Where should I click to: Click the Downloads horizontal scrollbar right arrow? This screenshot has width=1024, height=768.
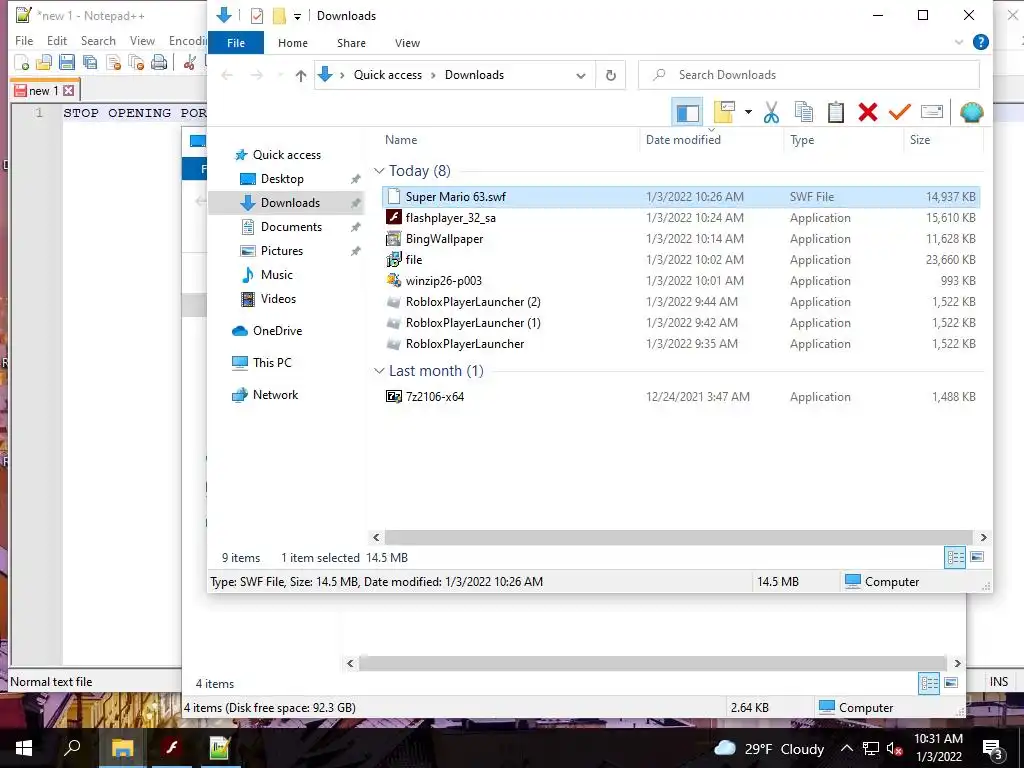pos(983,537)
